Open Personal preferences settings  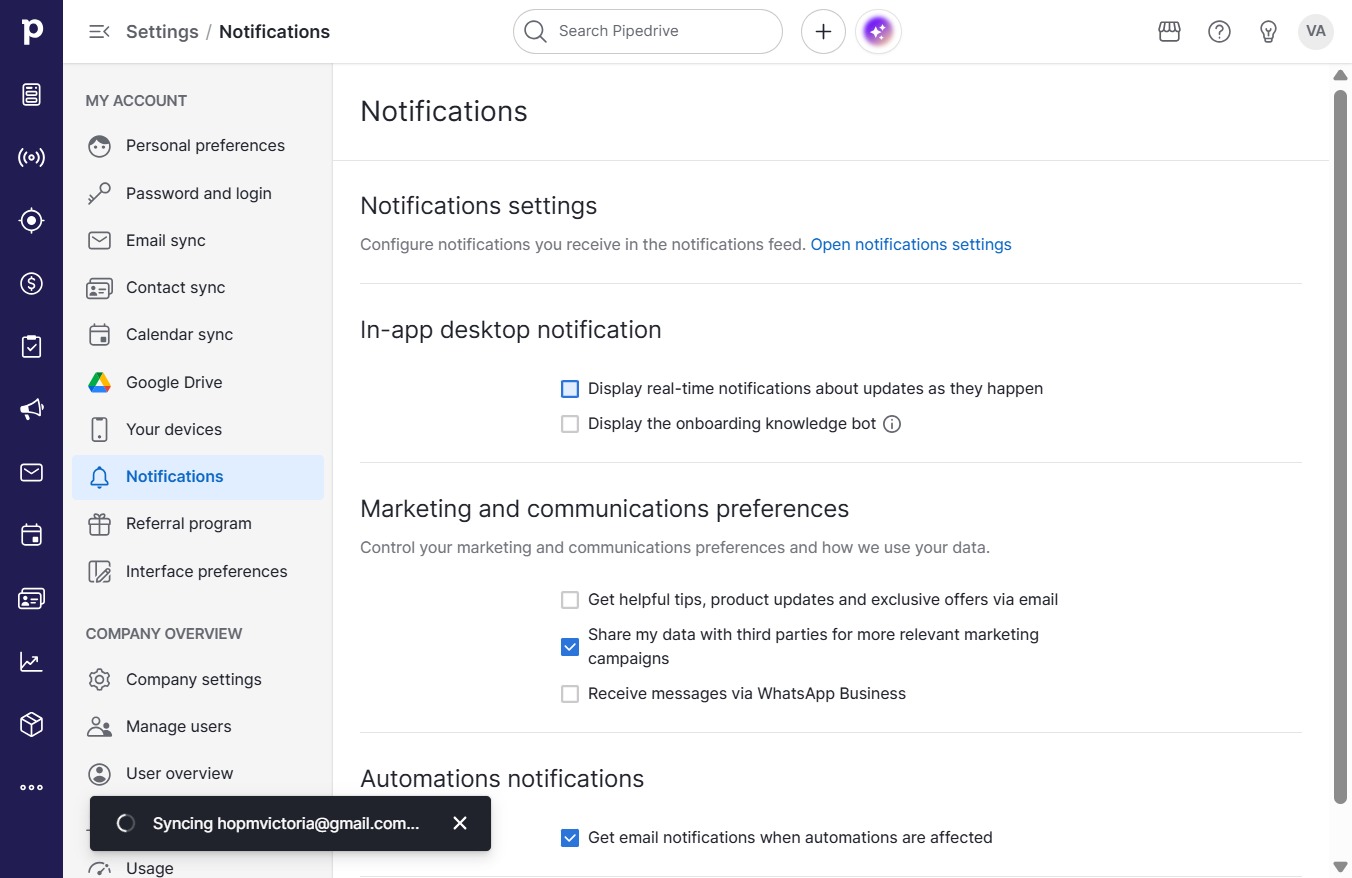(x=198, y=146)
